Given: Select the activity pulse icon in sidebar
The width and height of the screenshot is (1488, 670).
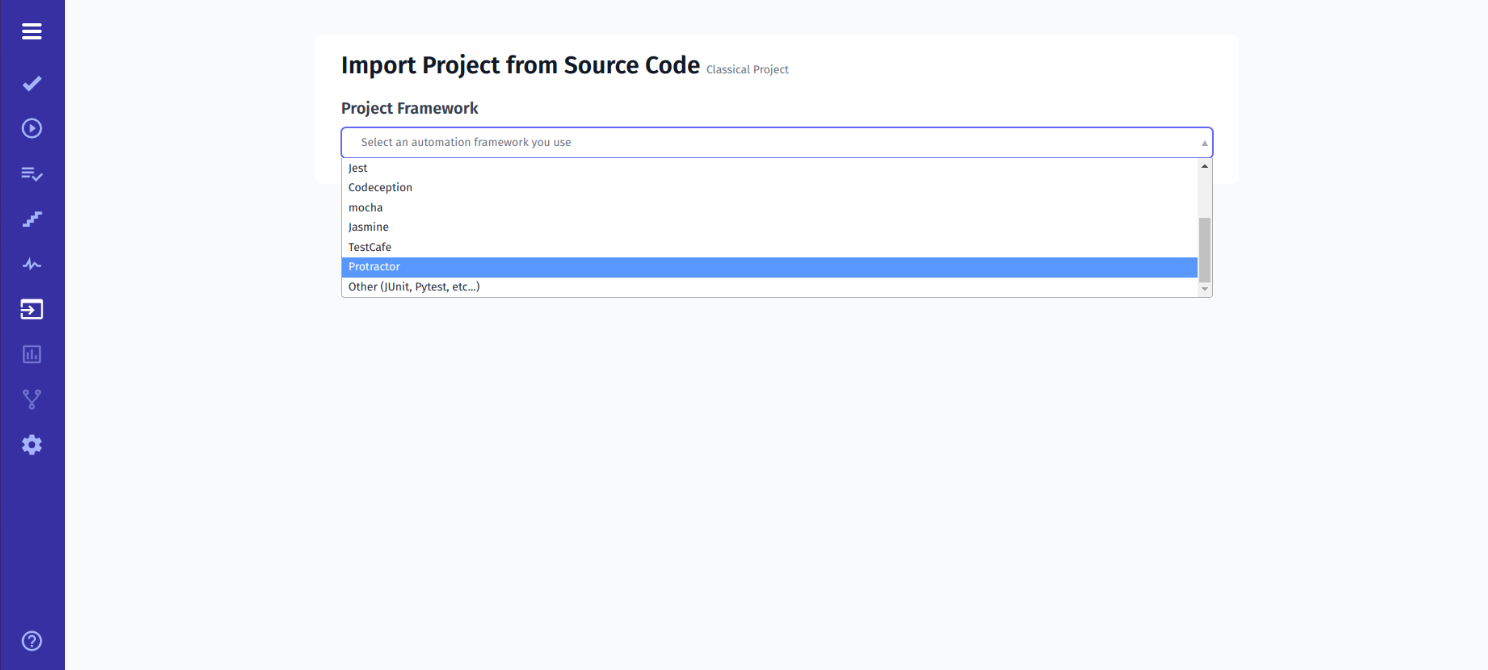Looking at the screenshot, I should click(x=31, y=264).
